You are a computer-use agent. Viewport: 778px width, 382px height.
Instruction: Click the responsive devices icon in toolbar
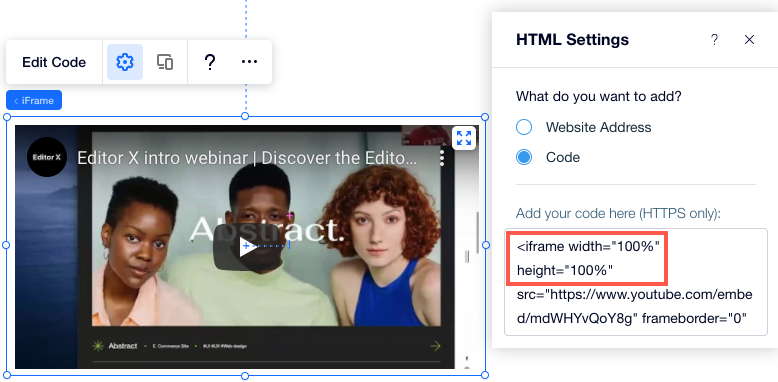(x=165, y=62)
